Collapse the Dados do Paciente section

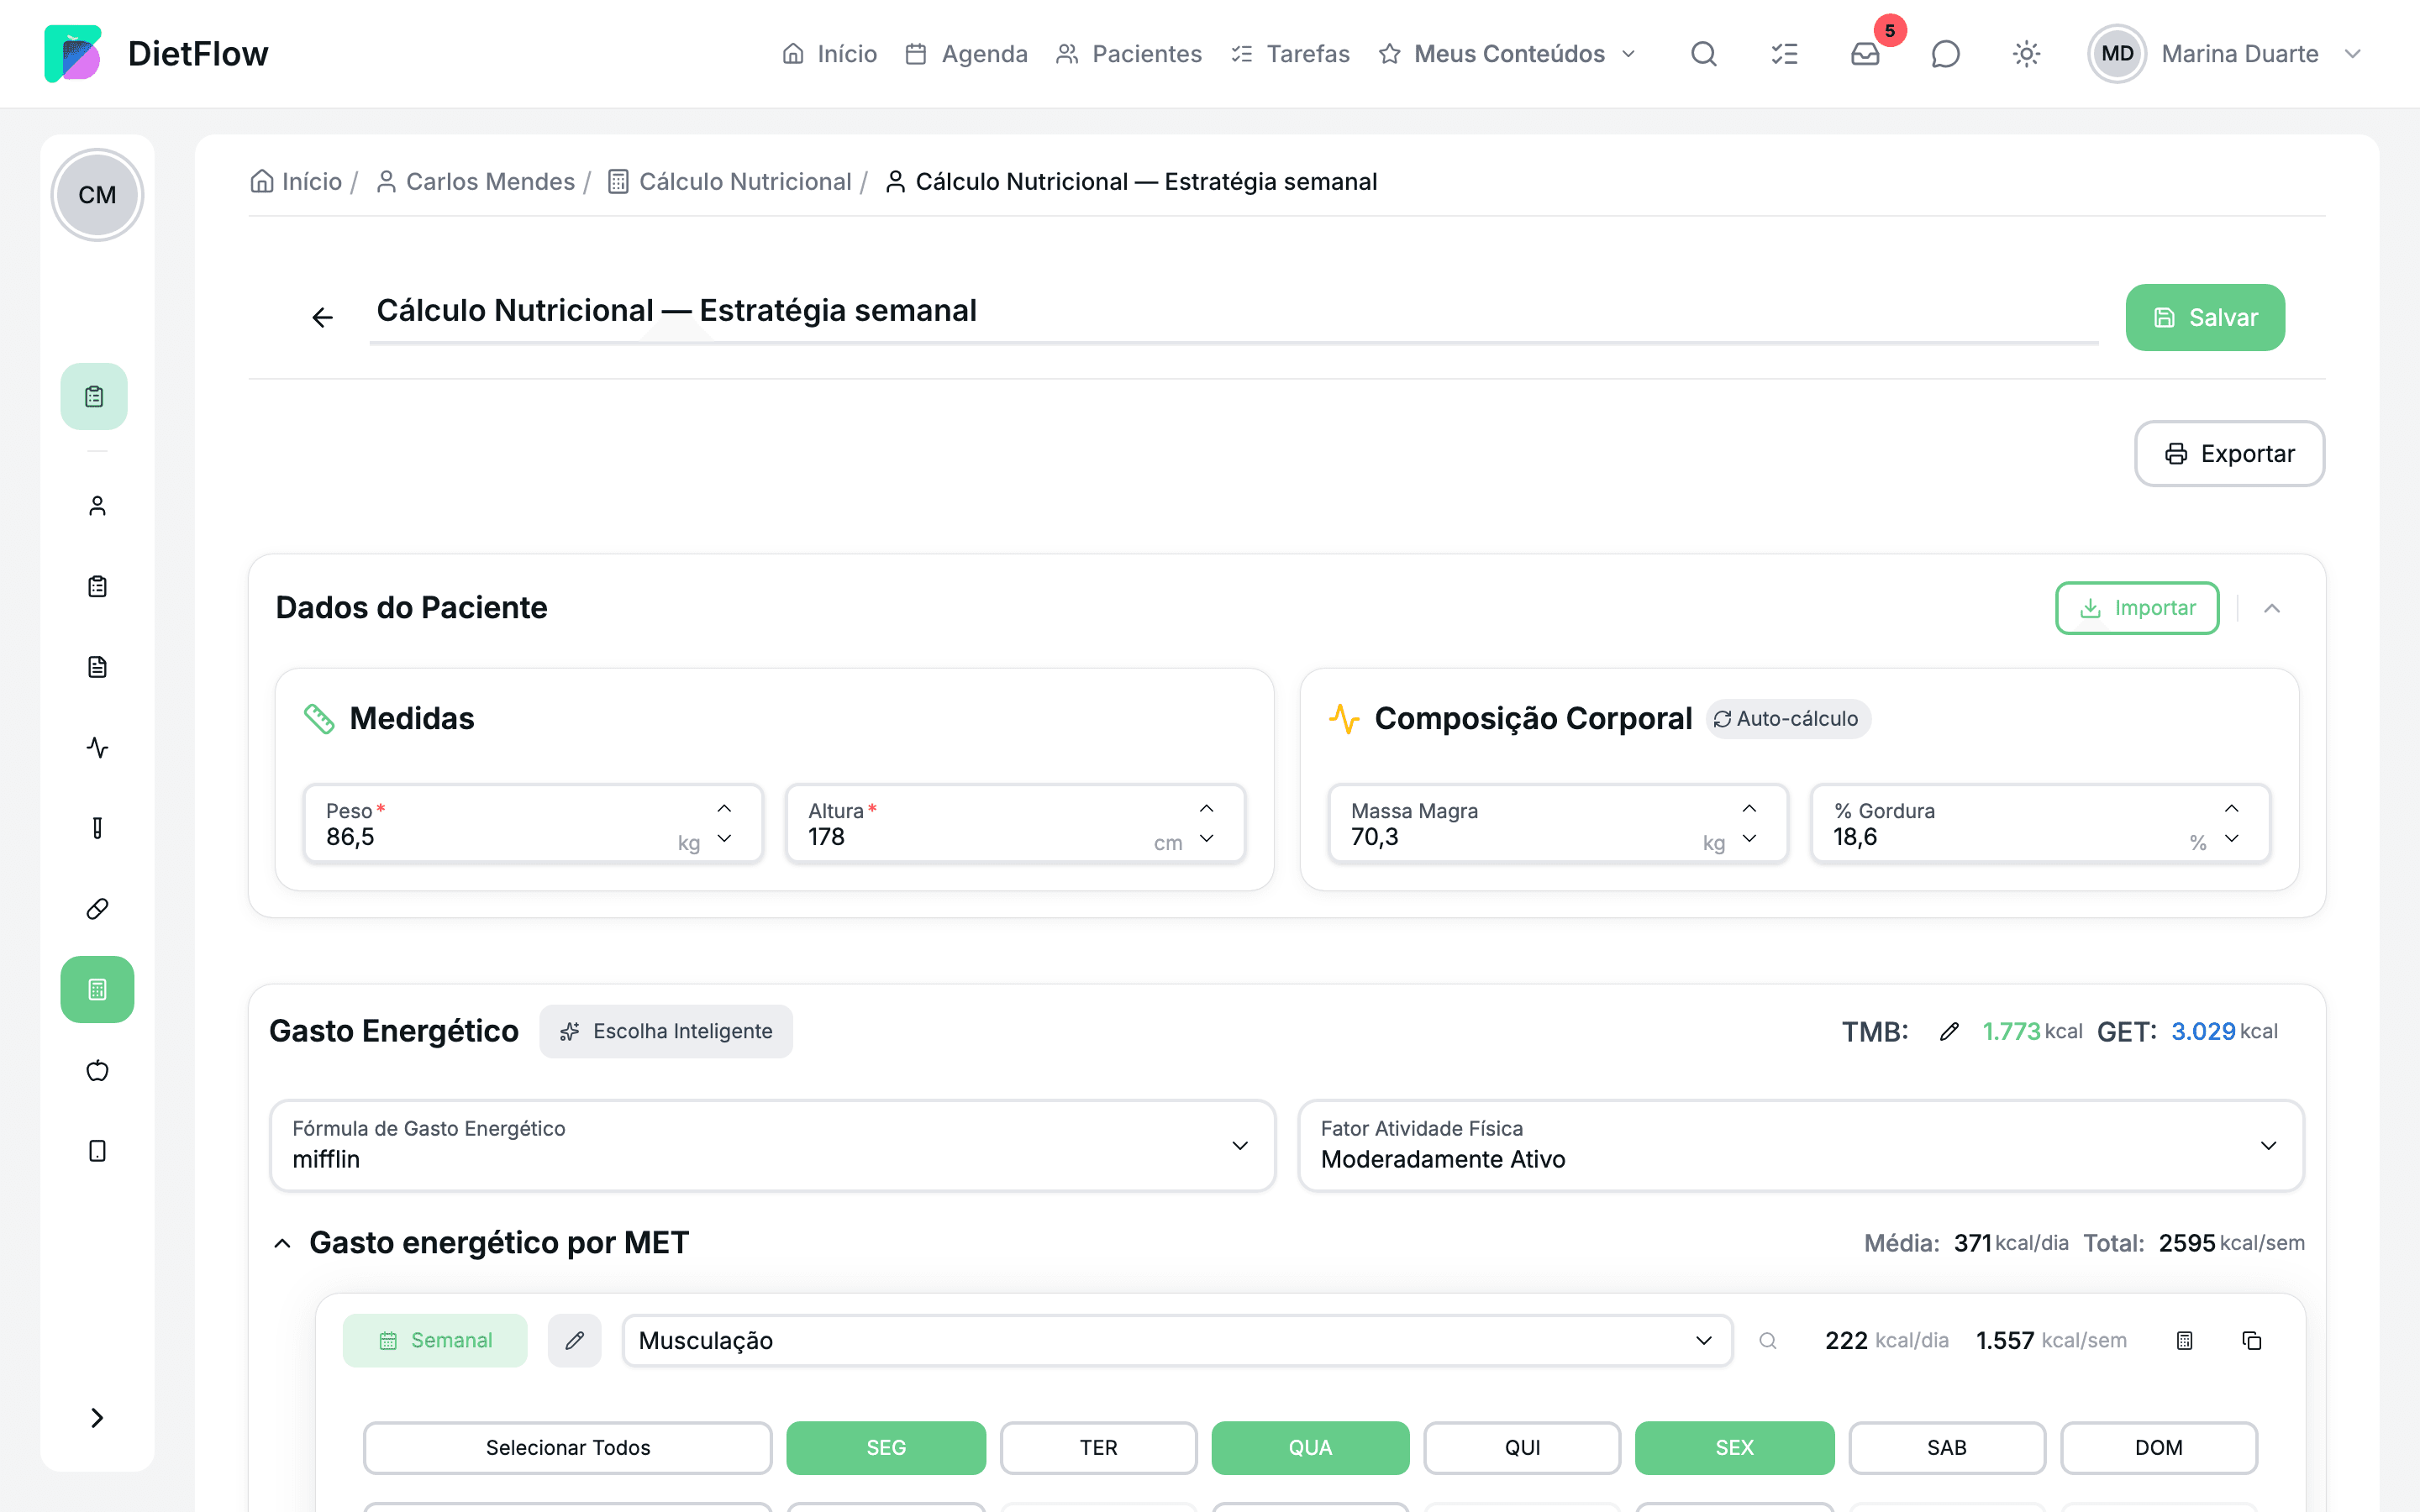point(2272,608)
